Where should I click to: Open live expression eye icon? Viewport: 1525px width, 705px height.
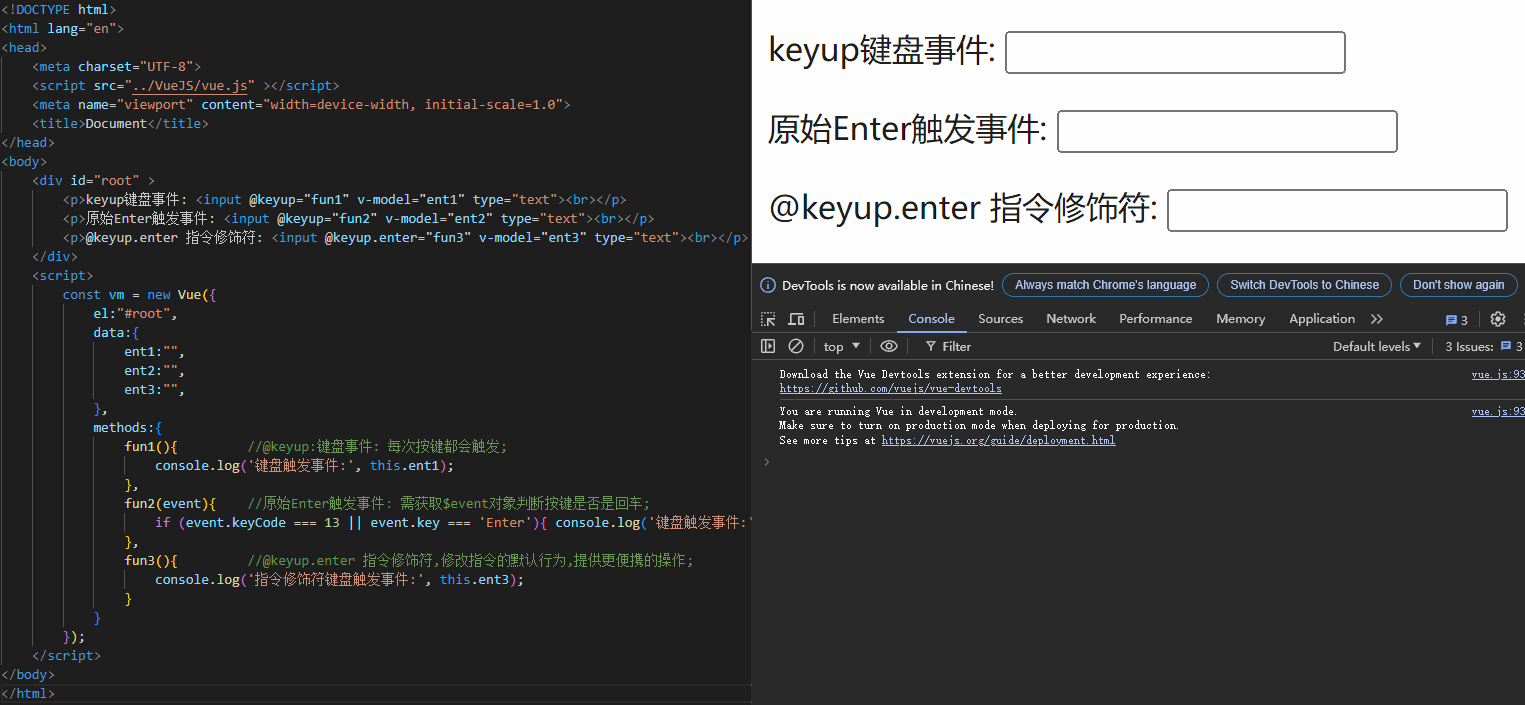tap(889, 346)
